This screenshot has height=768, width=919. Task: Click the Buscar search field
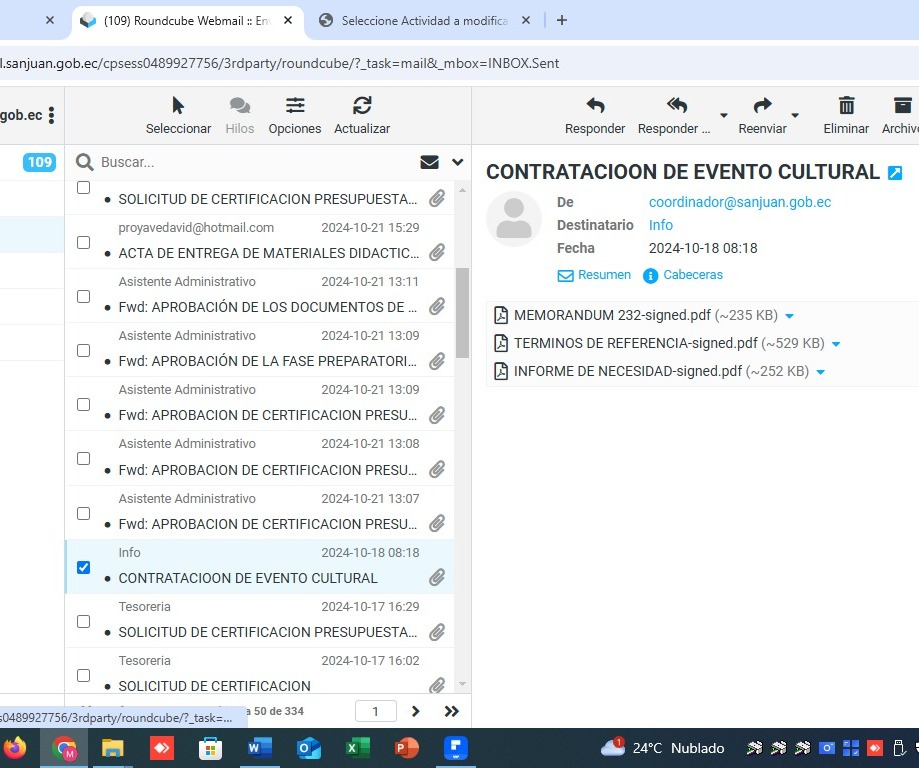click(x=250, y=162)
